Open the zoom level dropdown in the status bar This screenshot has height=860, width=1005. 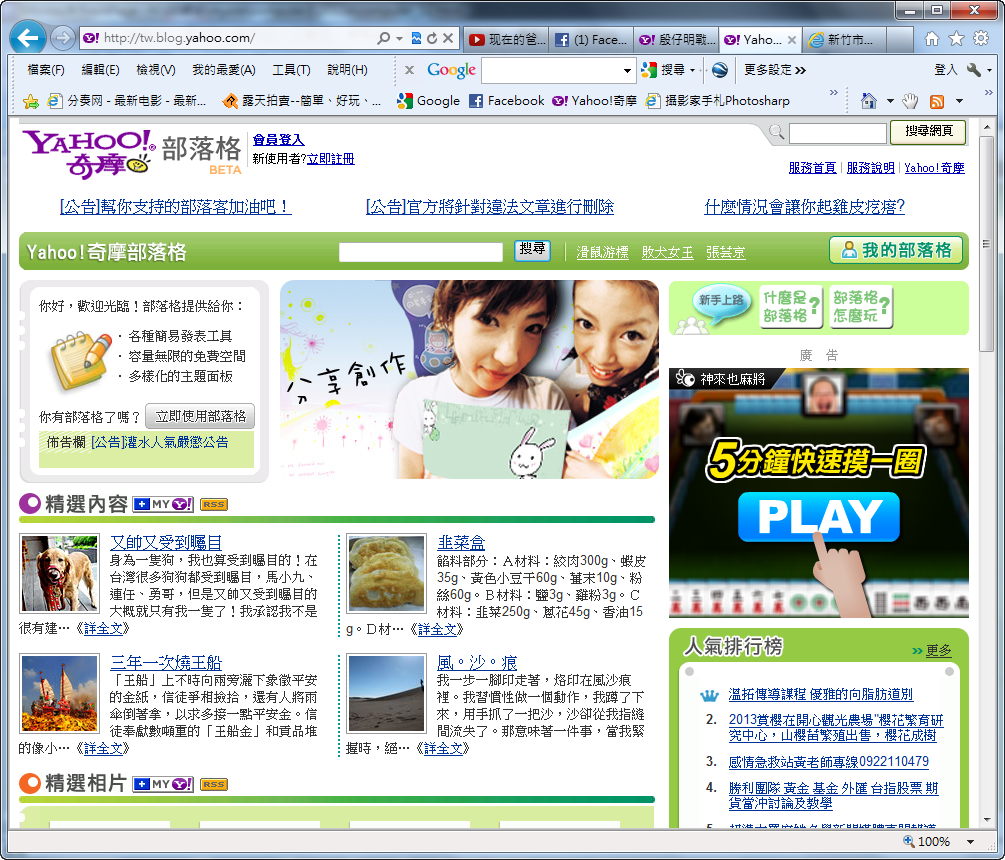970,841
